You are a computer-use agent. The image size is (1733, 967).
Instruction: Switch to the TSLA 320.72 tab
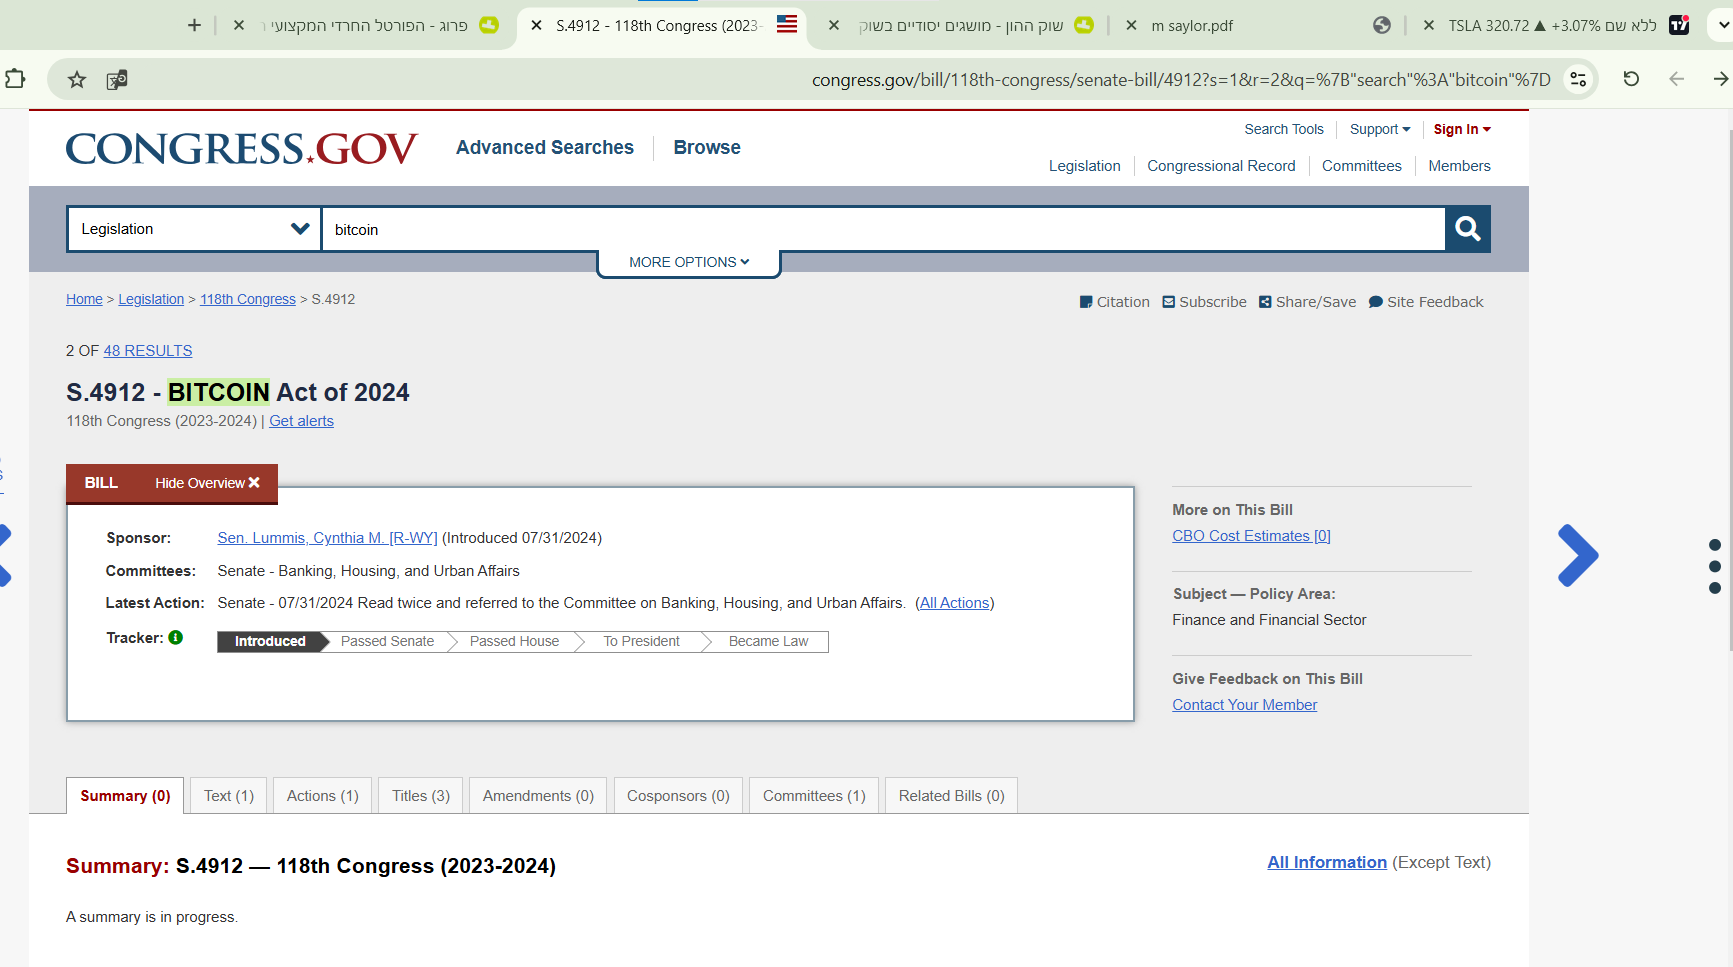(x=1553, y=26)
